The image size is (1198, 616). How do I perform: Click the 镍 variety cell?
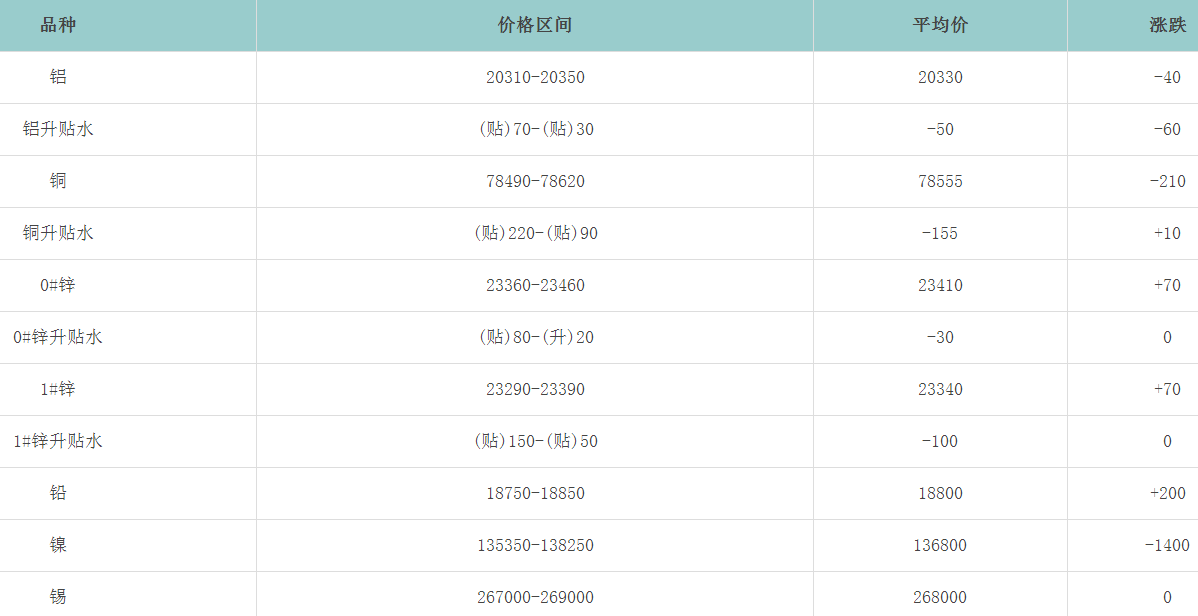(x=58, y=545)
